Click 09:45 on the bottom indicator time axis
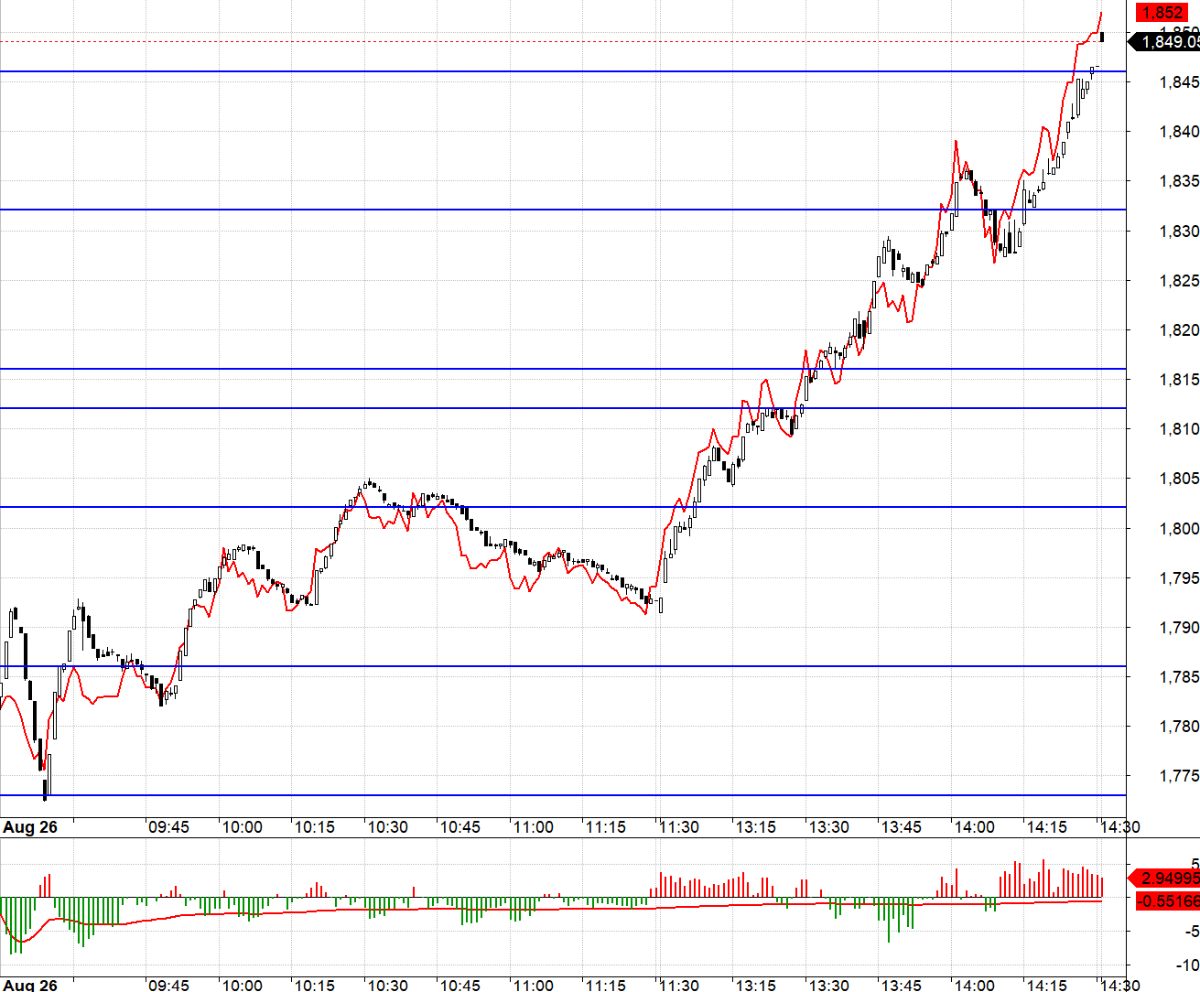Viewport: 1200px width, 992px height. coord(168,985)
